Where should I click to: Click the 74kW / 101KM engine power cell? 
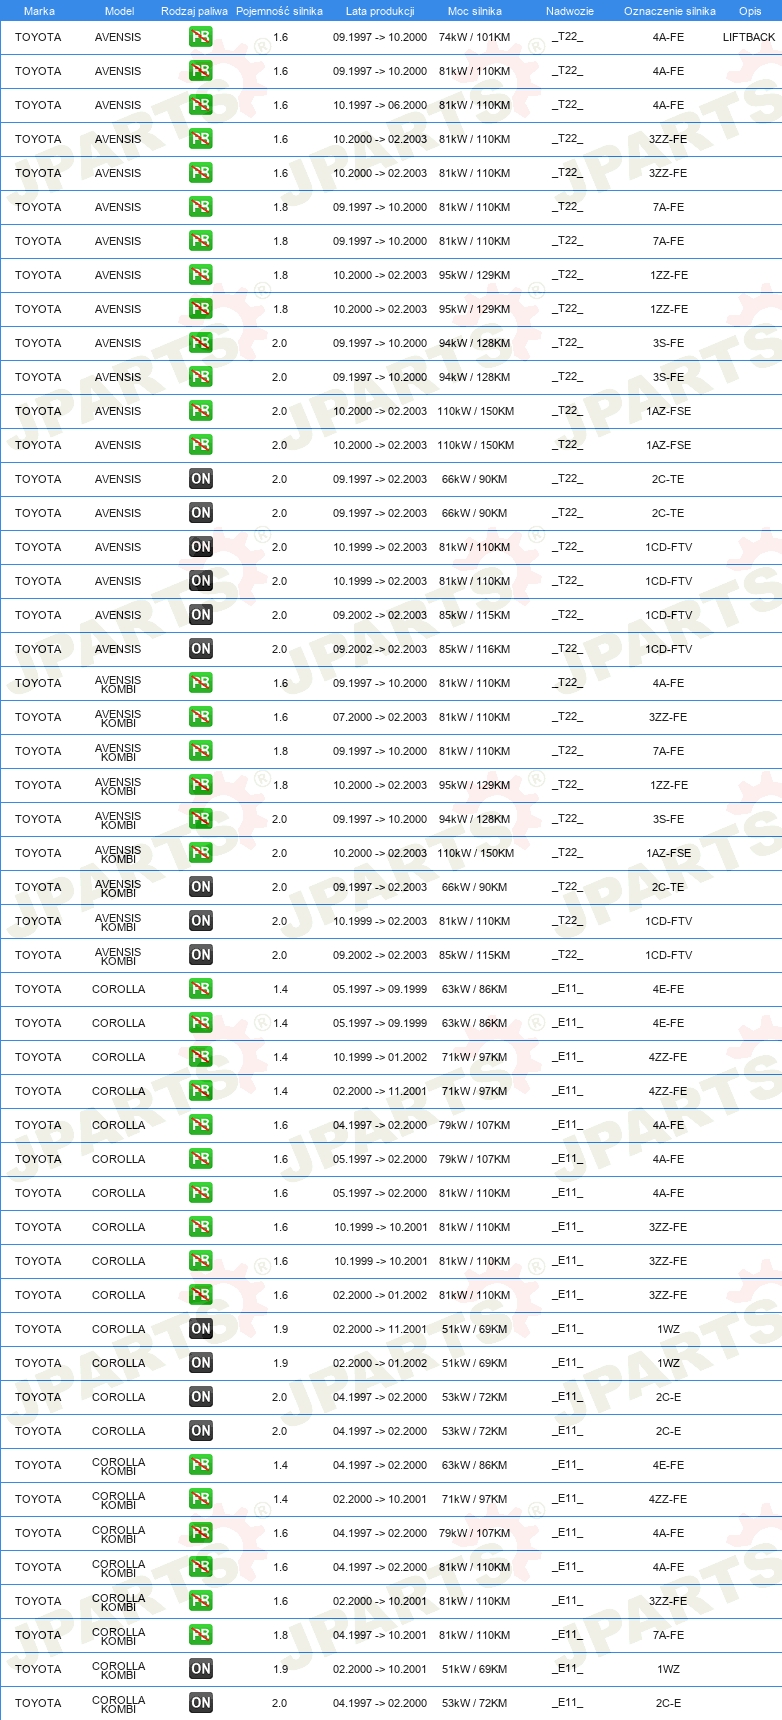[x=474, y=37]
